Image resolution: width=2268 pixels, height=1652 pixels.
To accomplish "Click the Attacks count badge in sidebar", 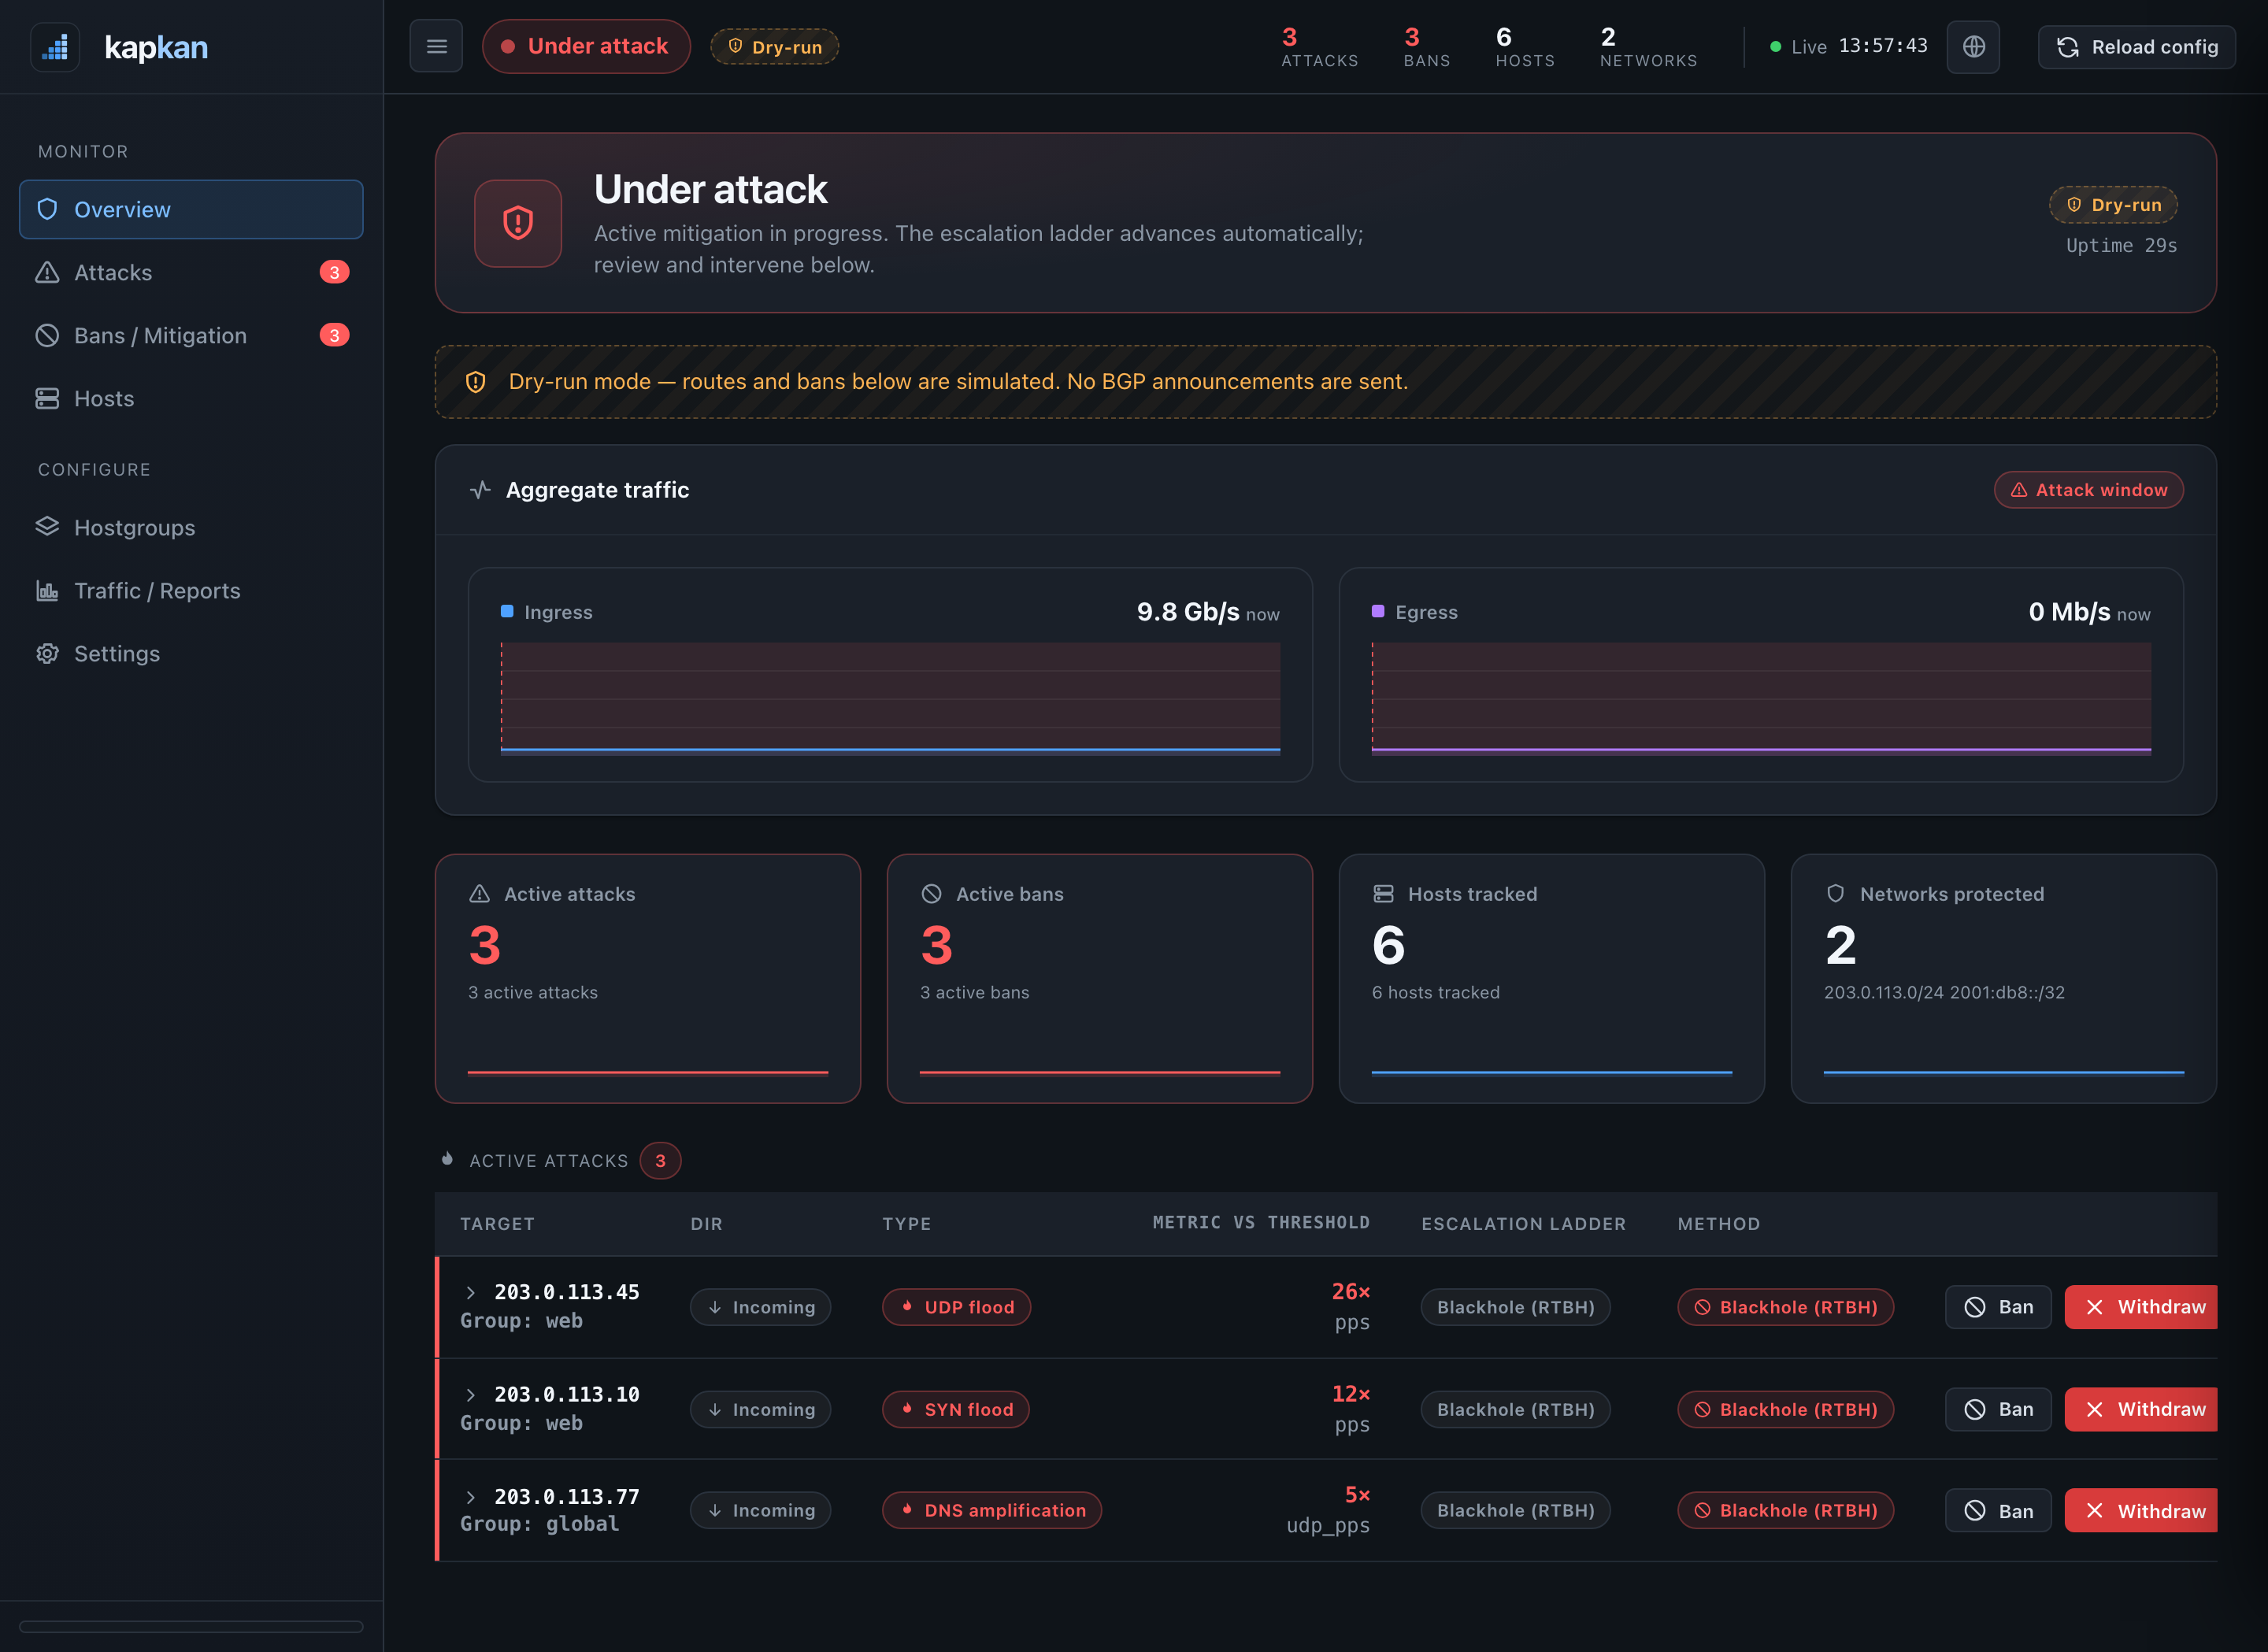I will [334, 272].
